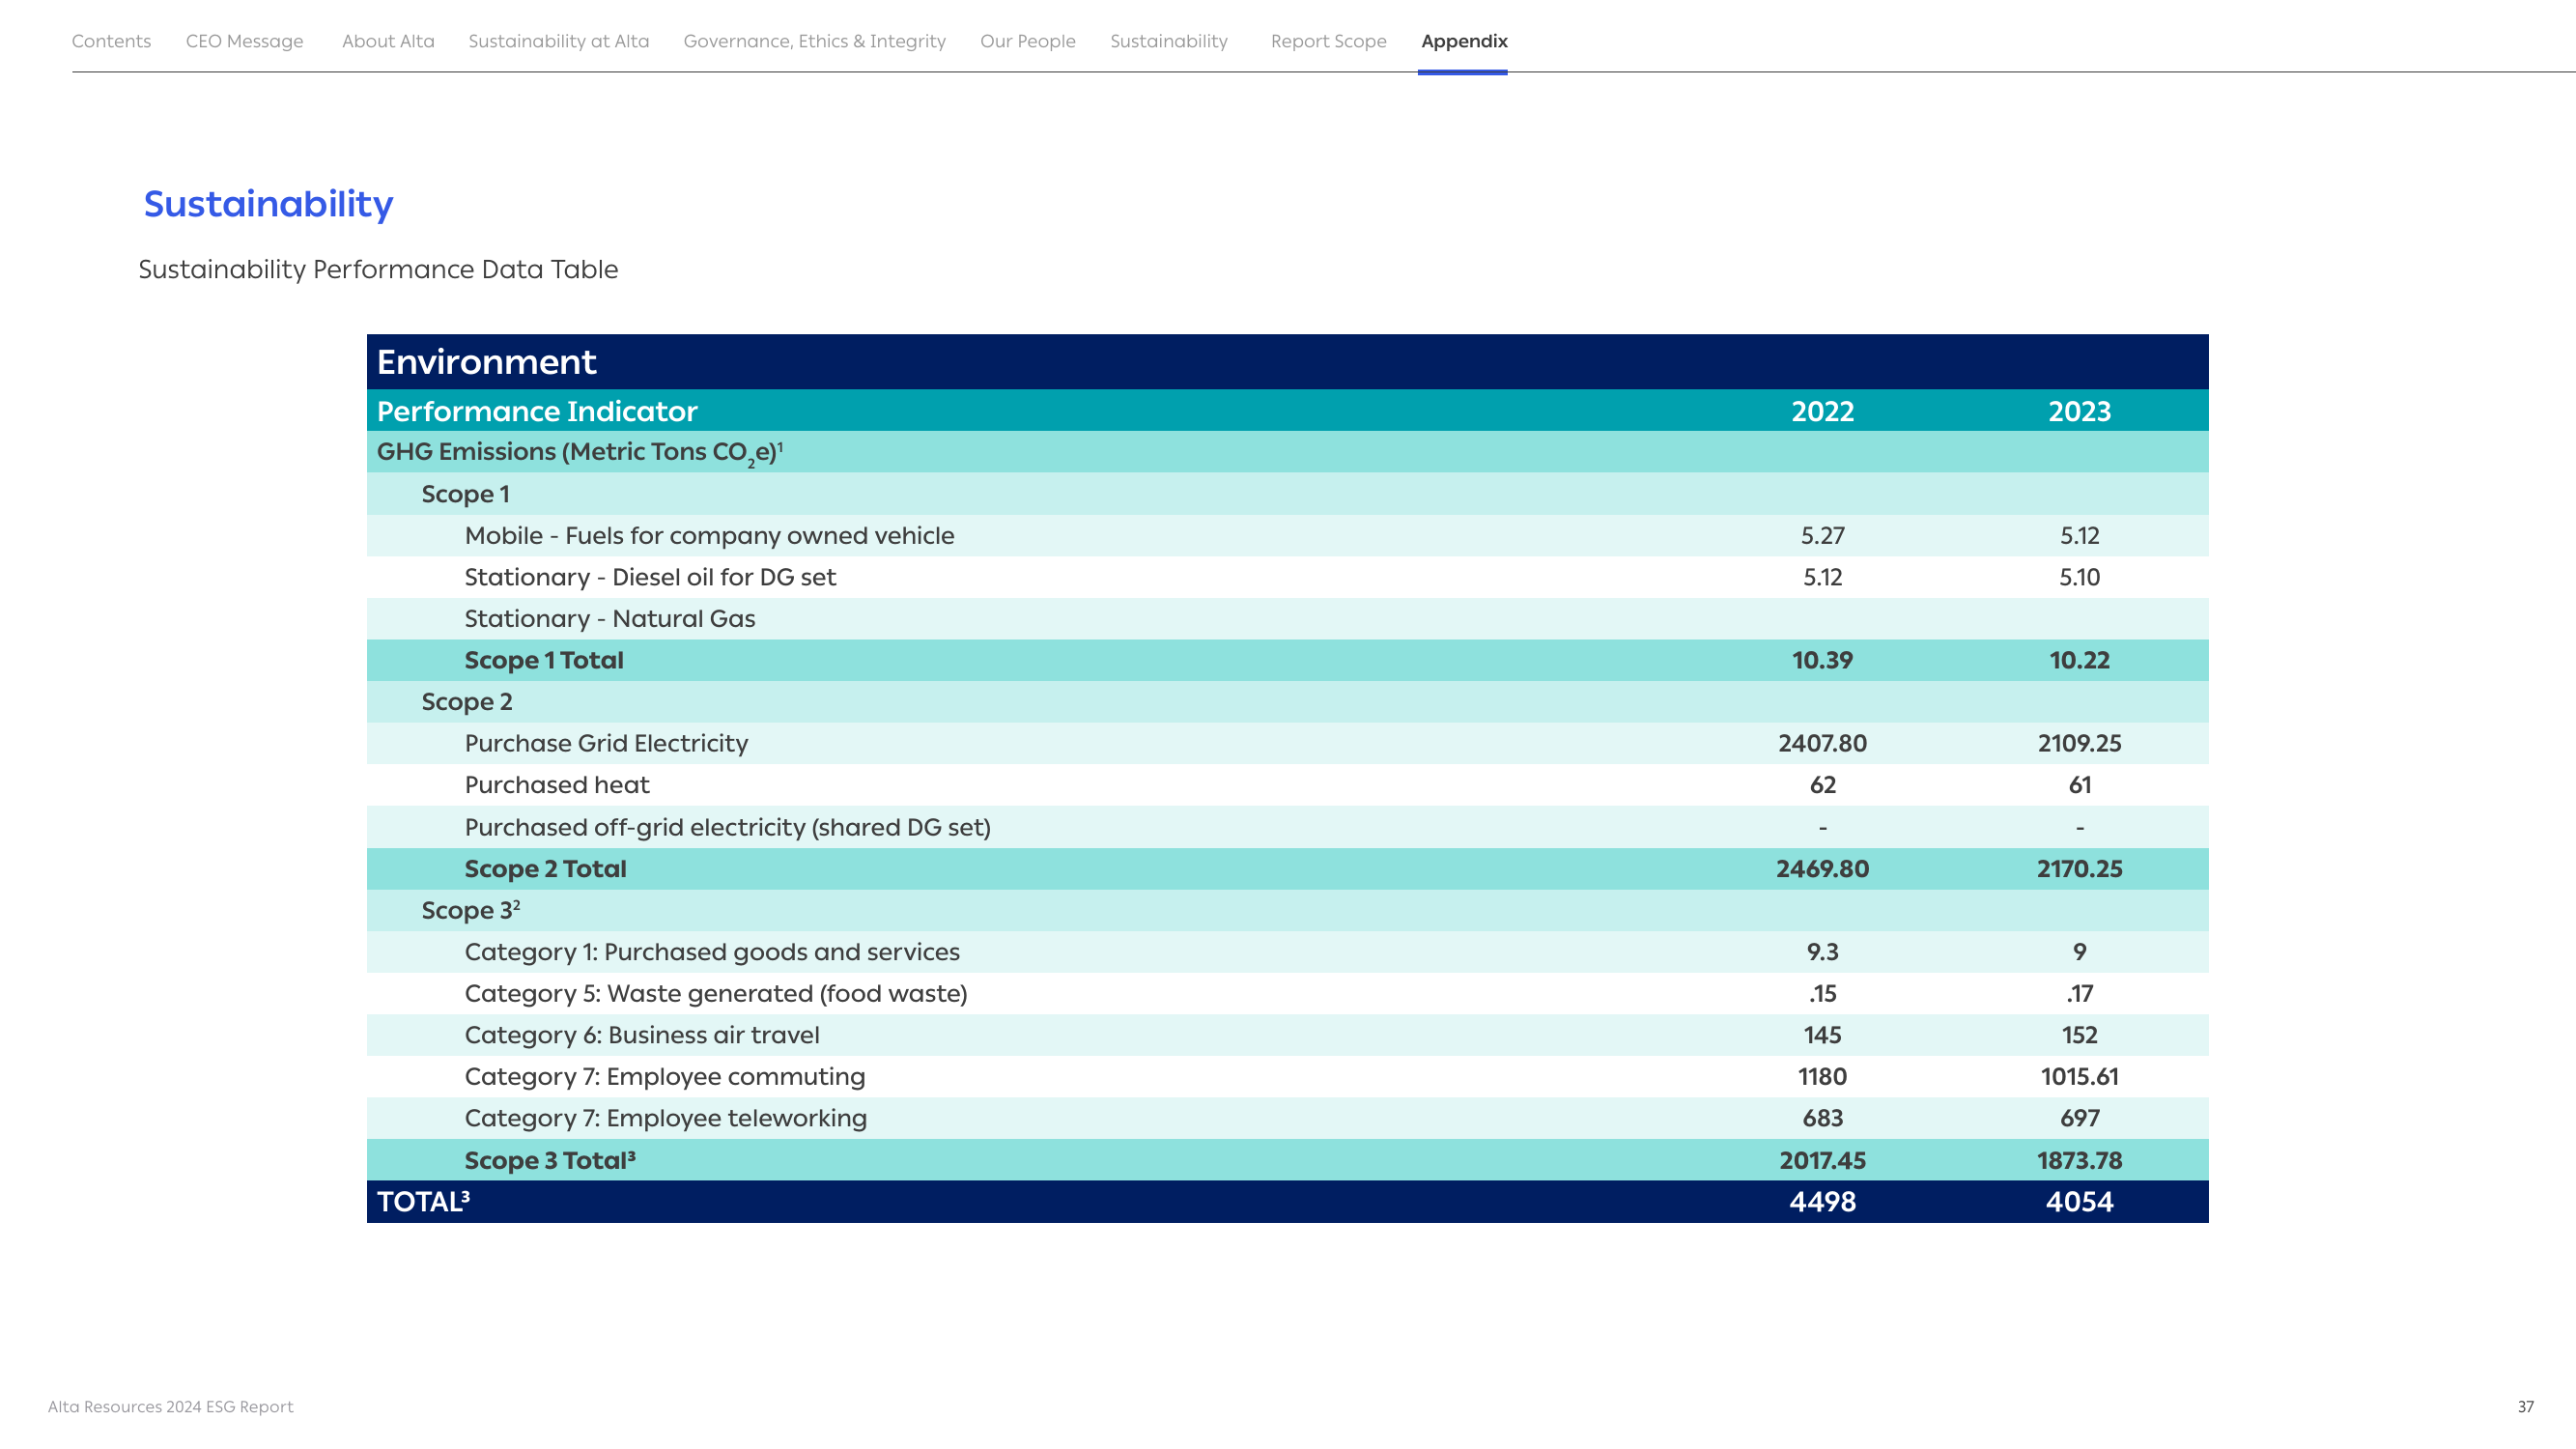This screenshot has width=2576, height=1449.
Task: Click 'Category 7: Employee teleworking' row label
Action: point(666,1119)
